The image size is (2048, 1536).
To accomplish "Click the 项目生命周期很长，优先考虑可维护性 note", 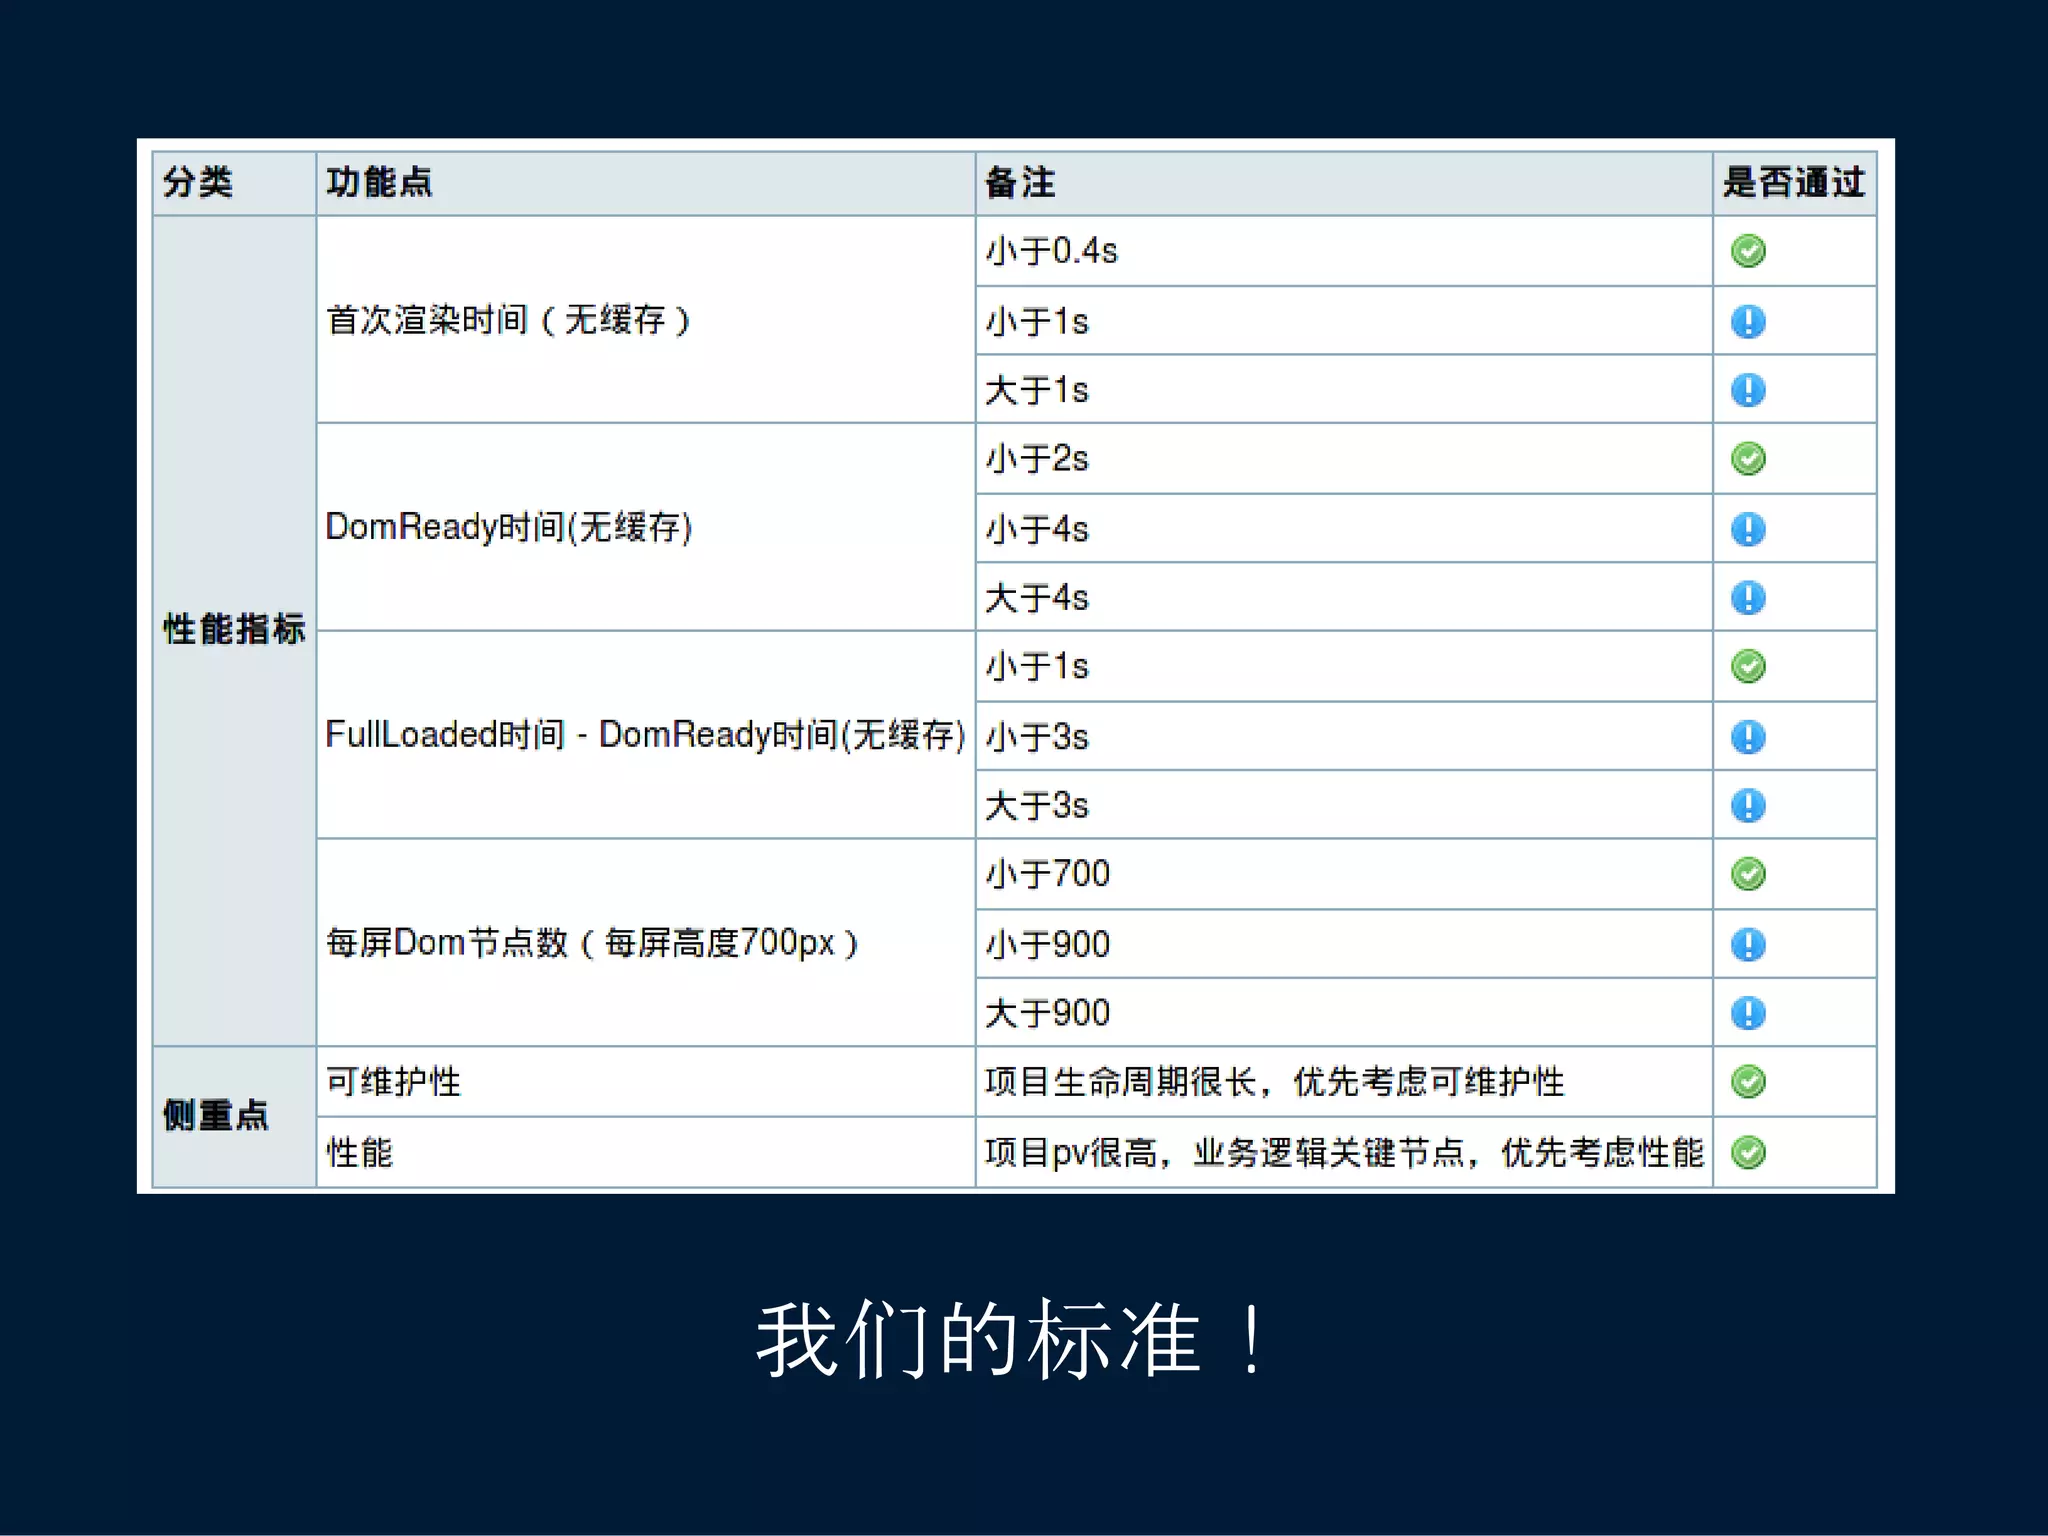I will coord(1344,1082).
